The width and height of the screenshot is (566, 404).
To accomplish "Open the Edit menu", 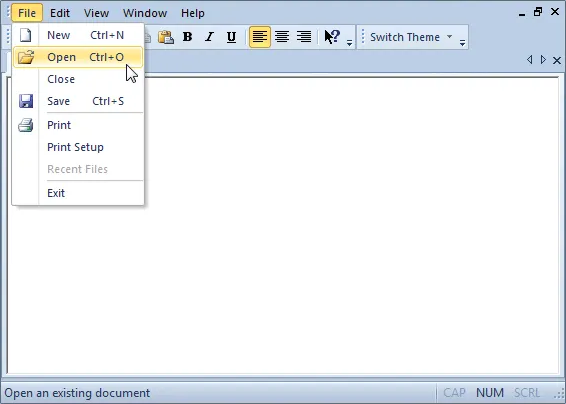I will pos(60,13).
